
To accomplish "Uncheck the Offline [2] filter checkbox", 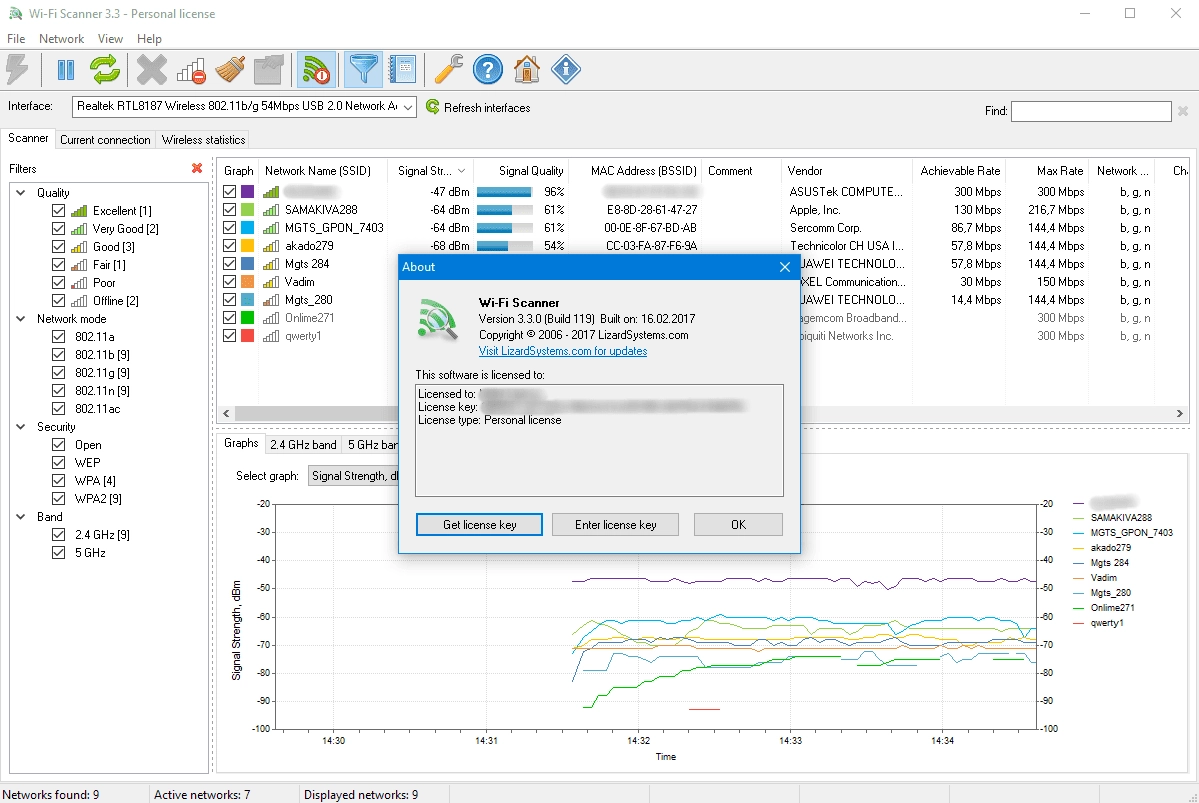I will pos(58,301).
